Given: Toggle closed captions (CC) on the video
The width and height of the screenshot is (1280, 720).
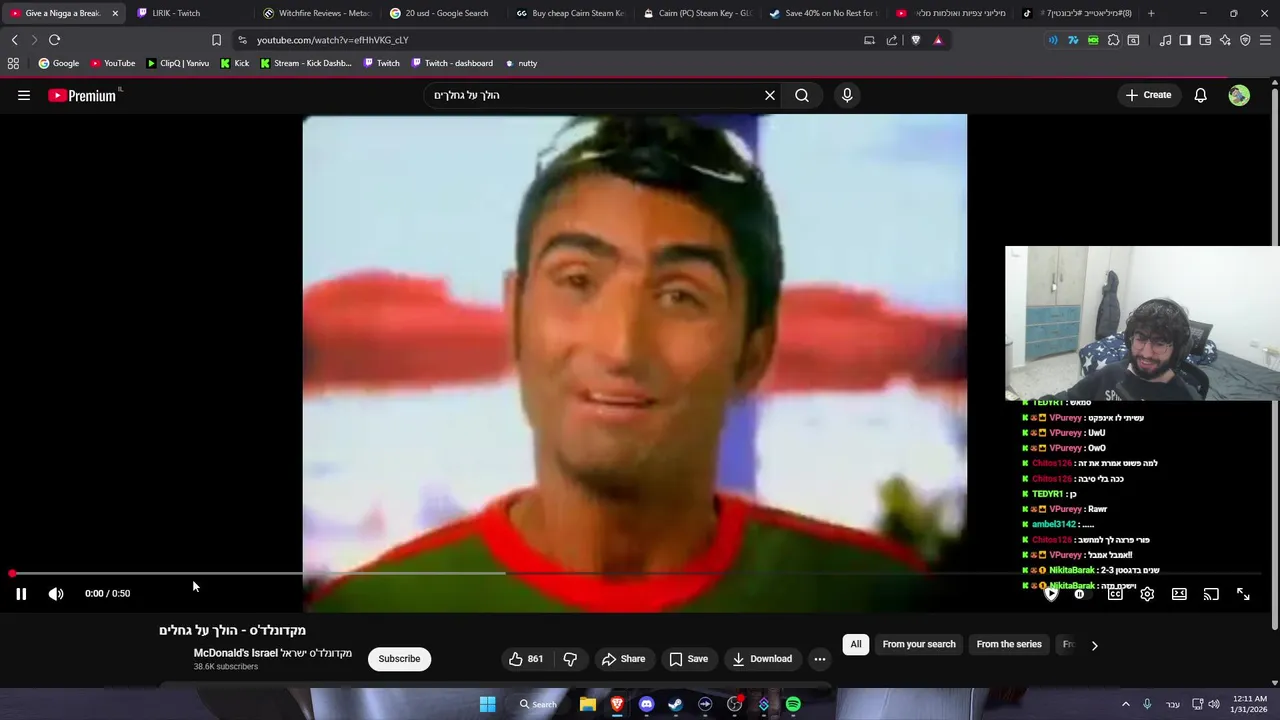Looking at the screenshot, I should click(x=1115, y=594).
